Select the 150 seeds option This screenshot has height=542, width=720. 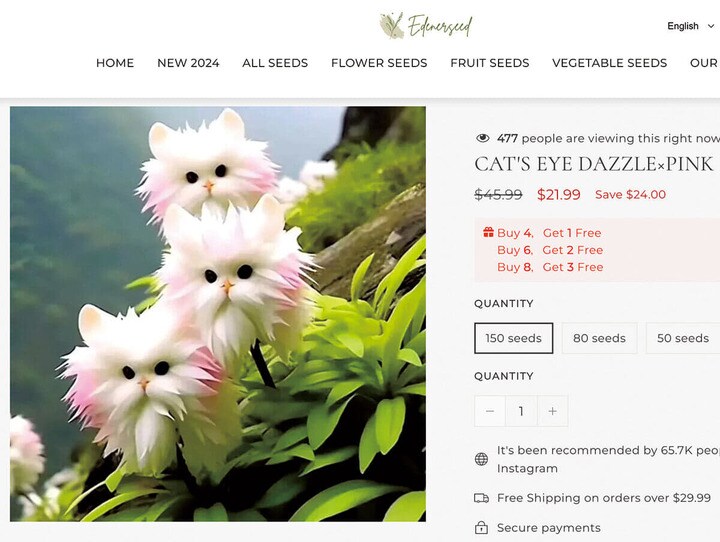pos(513,338)
